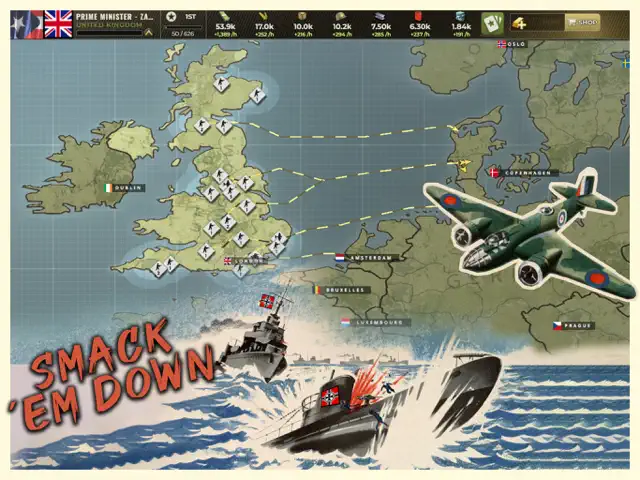
Task: Expand the Prime Minister profile chevron
Action: [149, 32]
